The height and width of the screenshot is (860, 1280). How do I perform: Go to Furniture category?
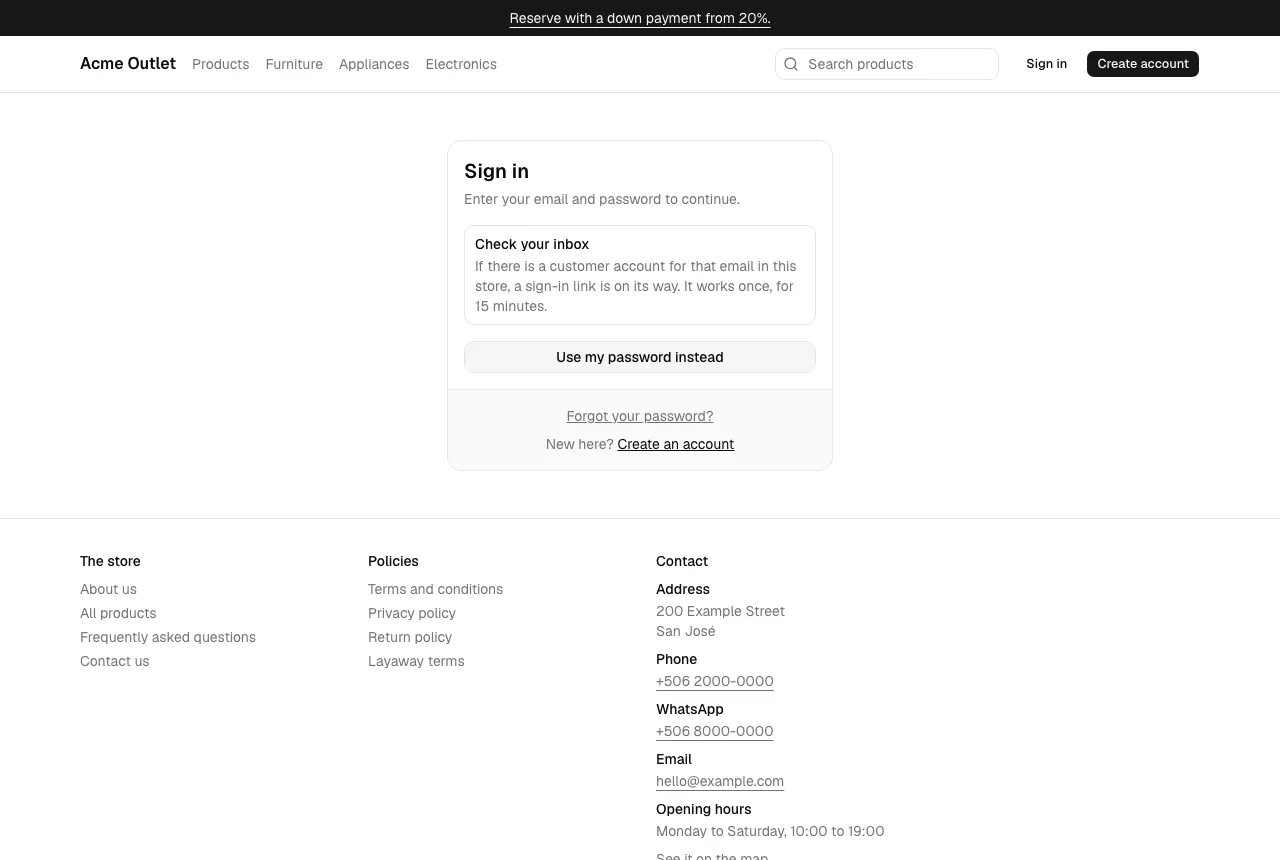click(294, 64)
